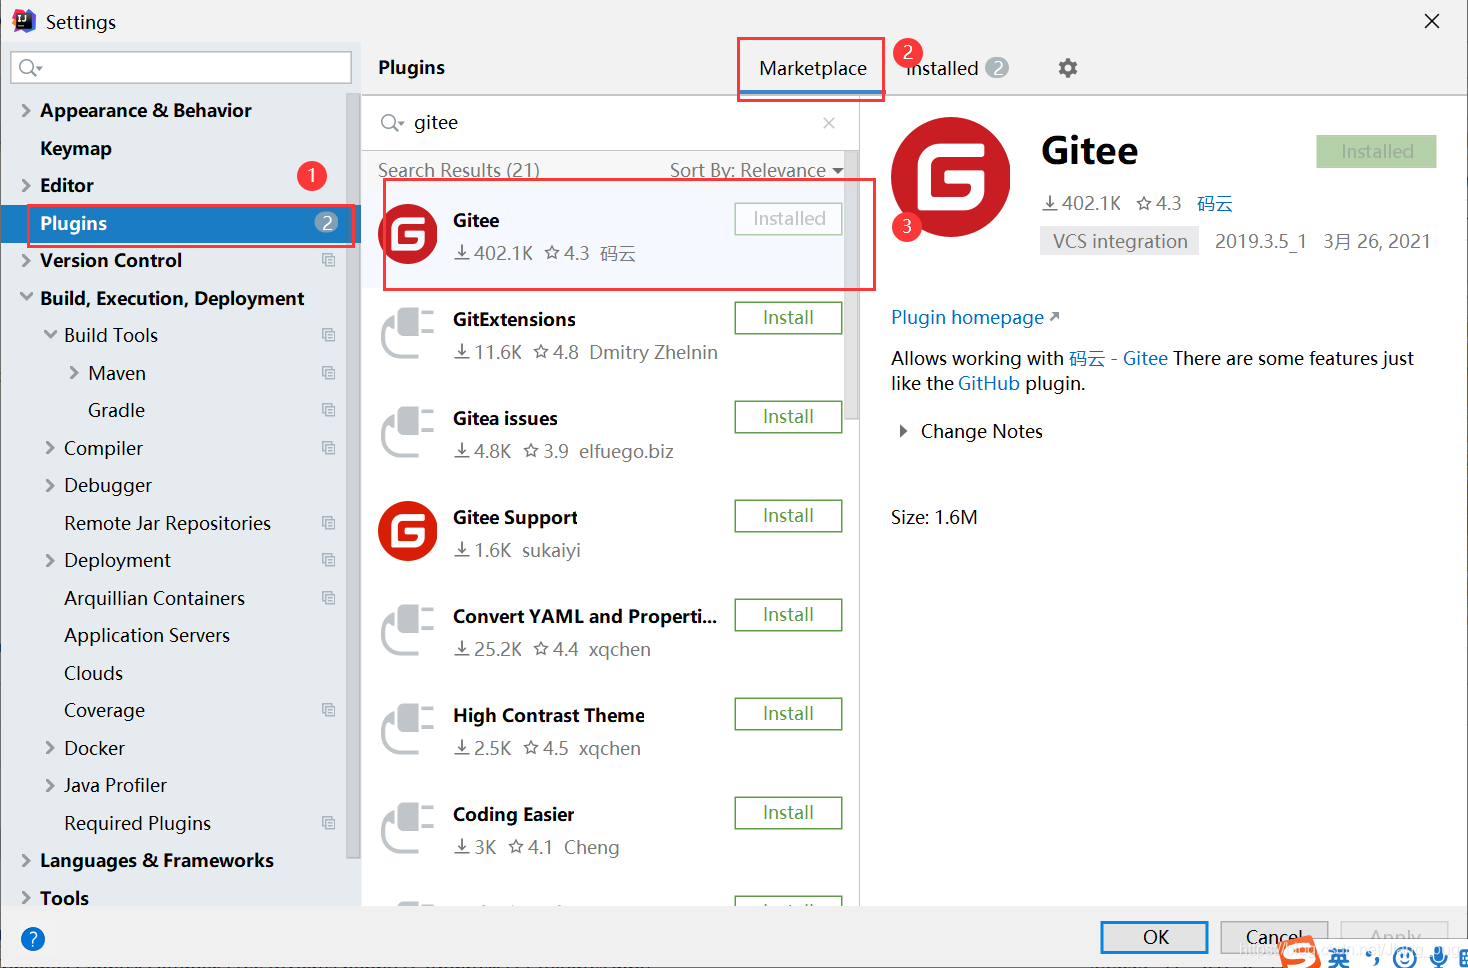Click the Gradle project-level icon

(328, 410)
